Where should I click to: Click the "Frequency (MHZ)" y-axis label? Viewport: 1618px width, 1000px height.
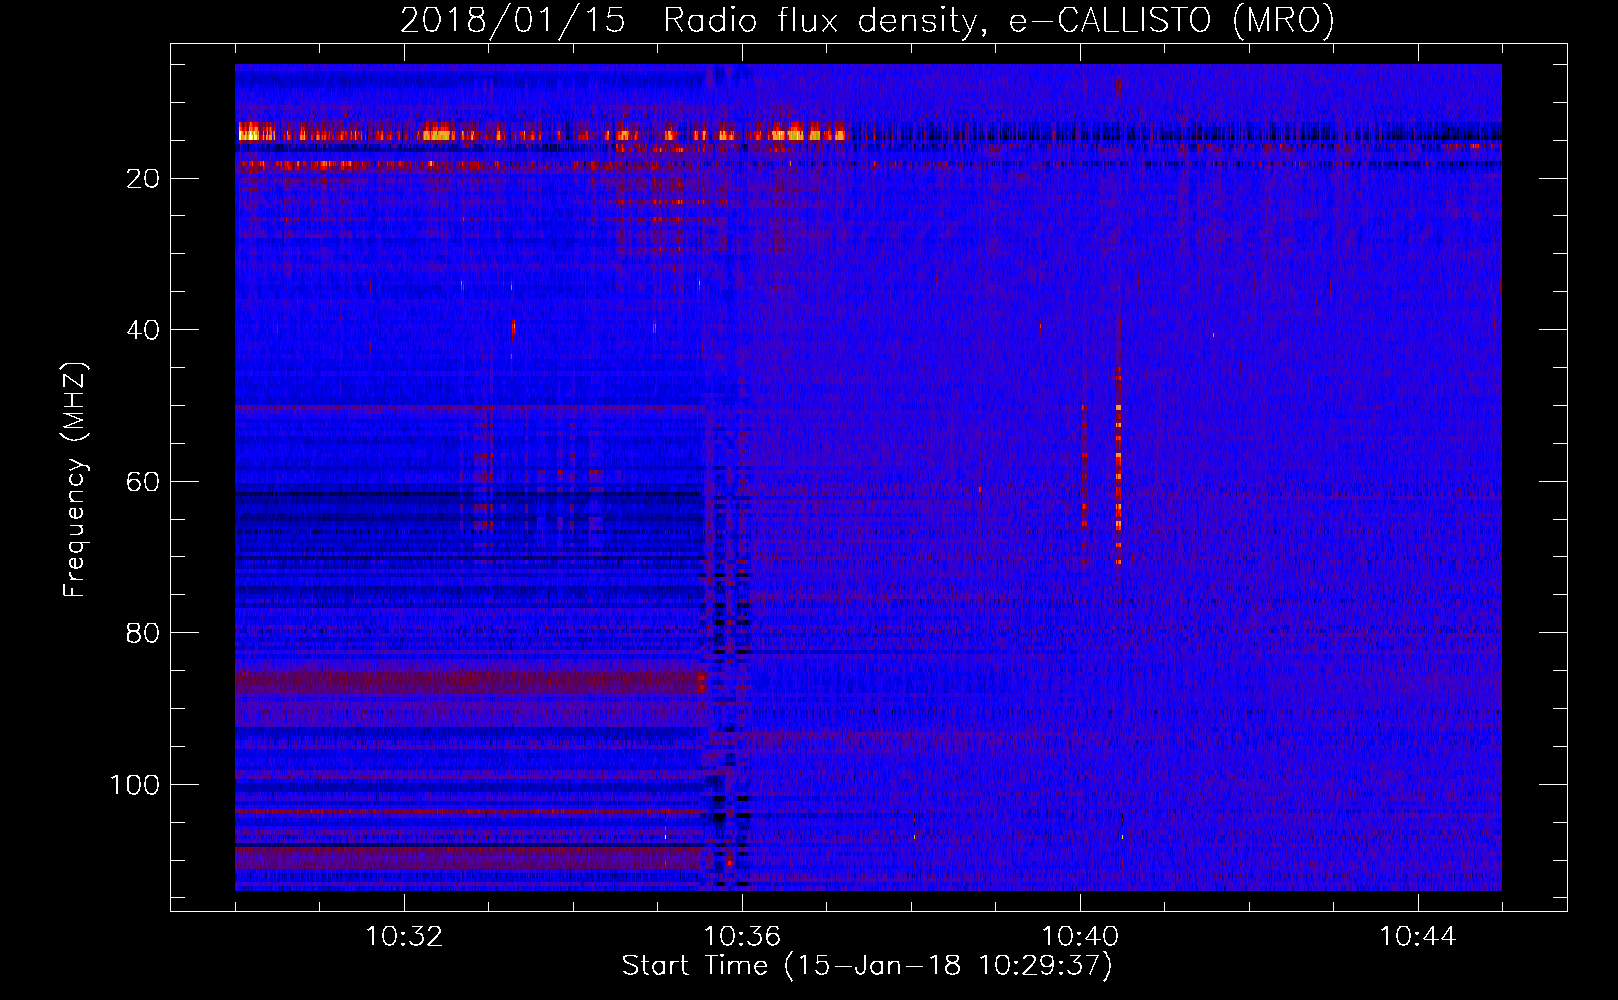point(75,480)
